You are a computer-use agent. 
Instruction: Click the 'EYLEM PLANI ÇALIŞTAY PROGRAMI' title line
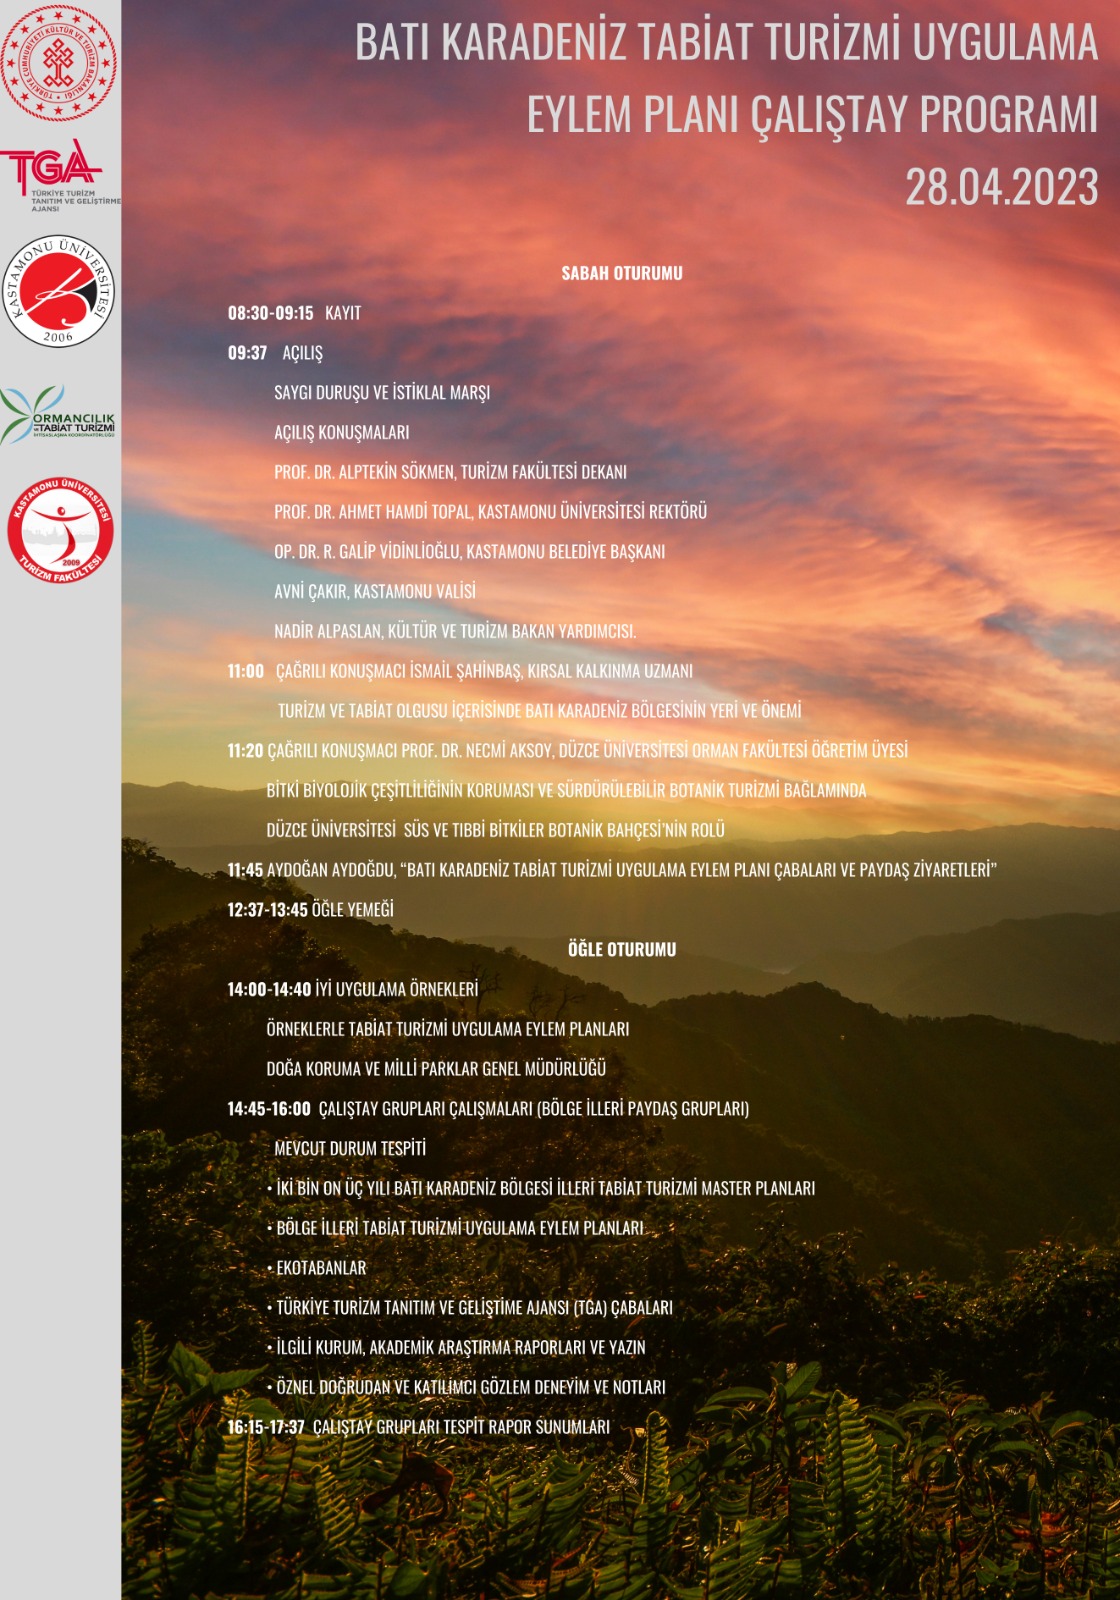pos(812,115)
